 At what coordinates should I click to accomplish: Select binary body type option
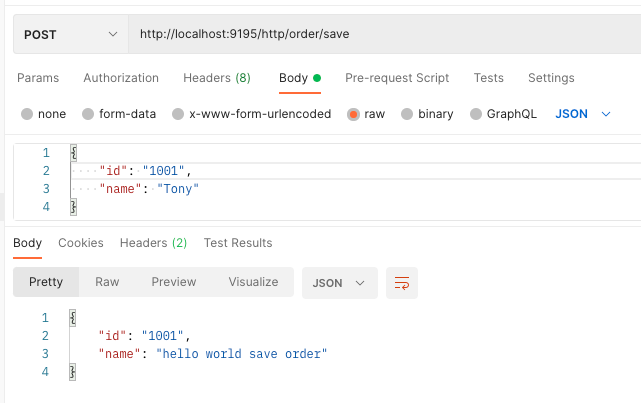407,114
